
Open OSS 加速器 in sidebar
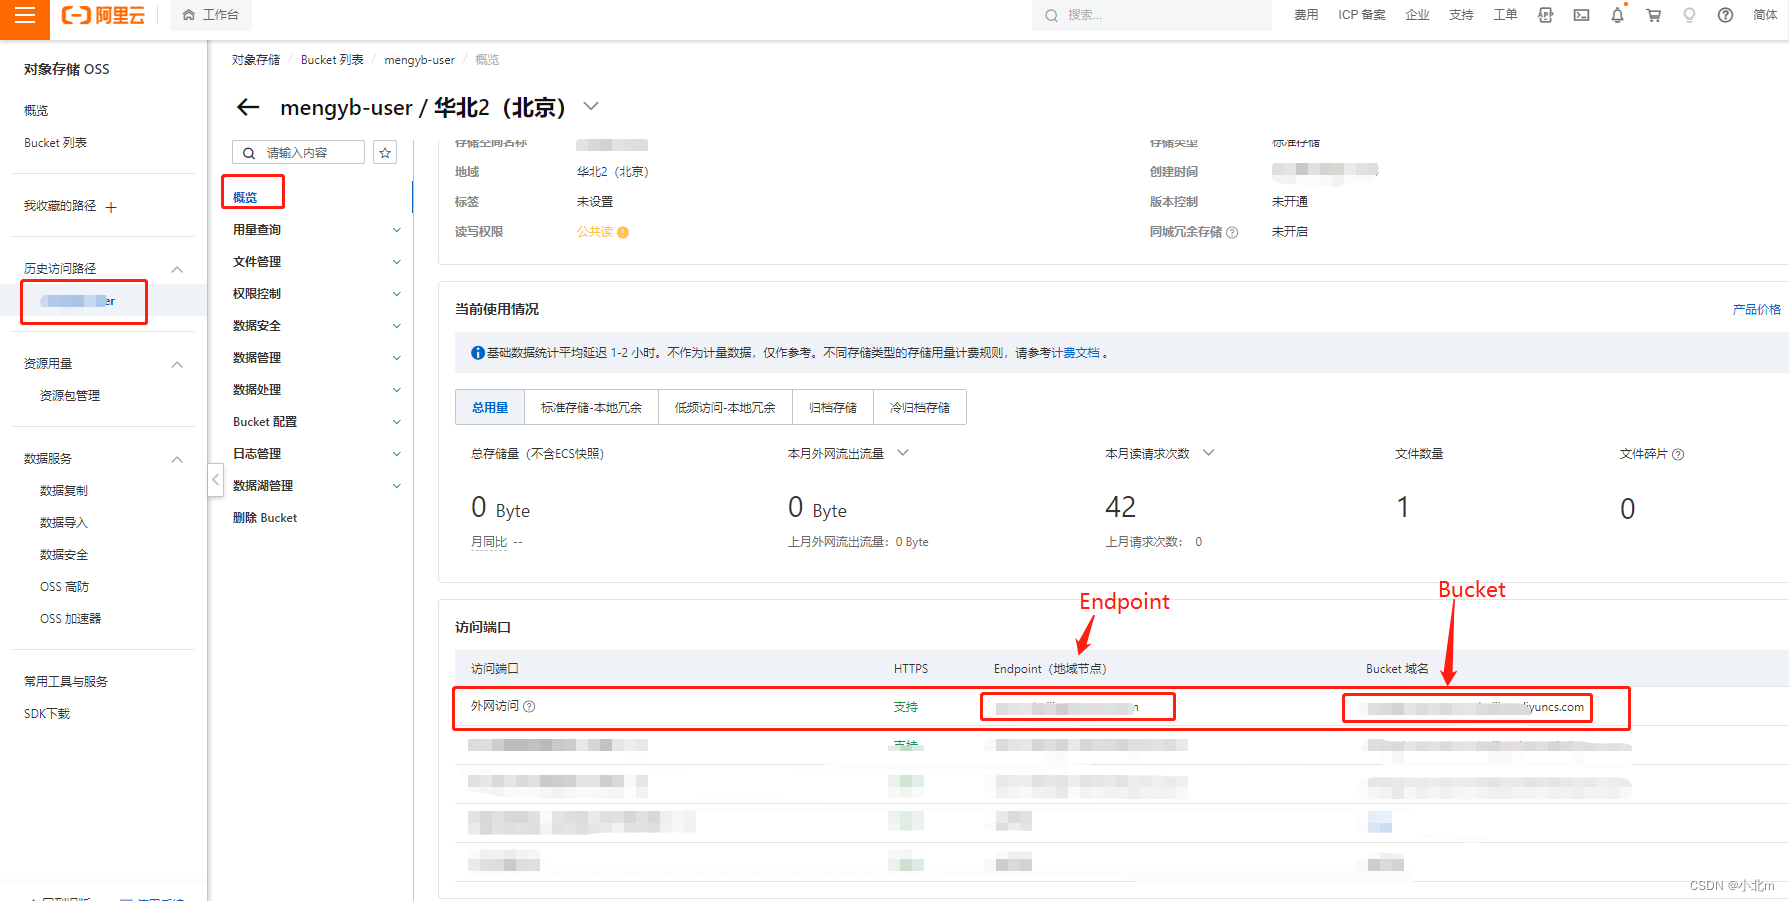[70, 619]
